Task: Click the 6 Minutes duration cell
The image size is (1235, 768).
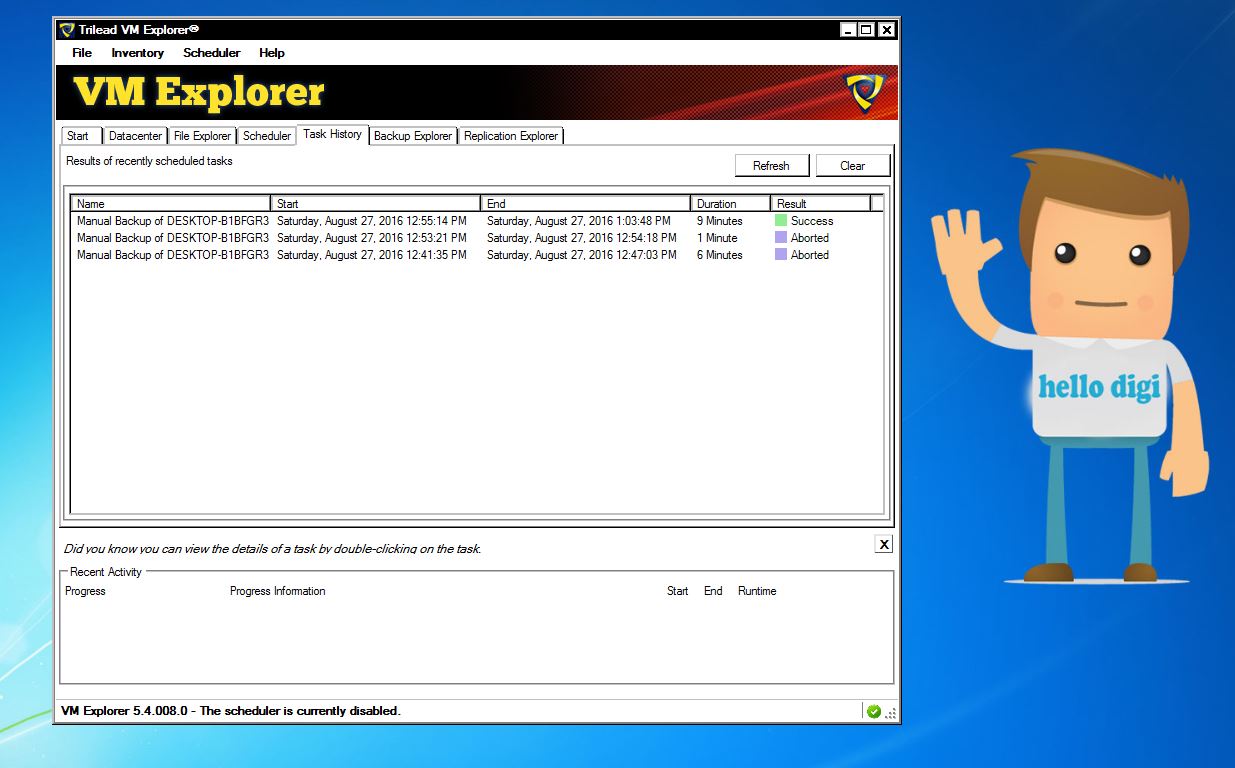Action: (x=720, y=255)
